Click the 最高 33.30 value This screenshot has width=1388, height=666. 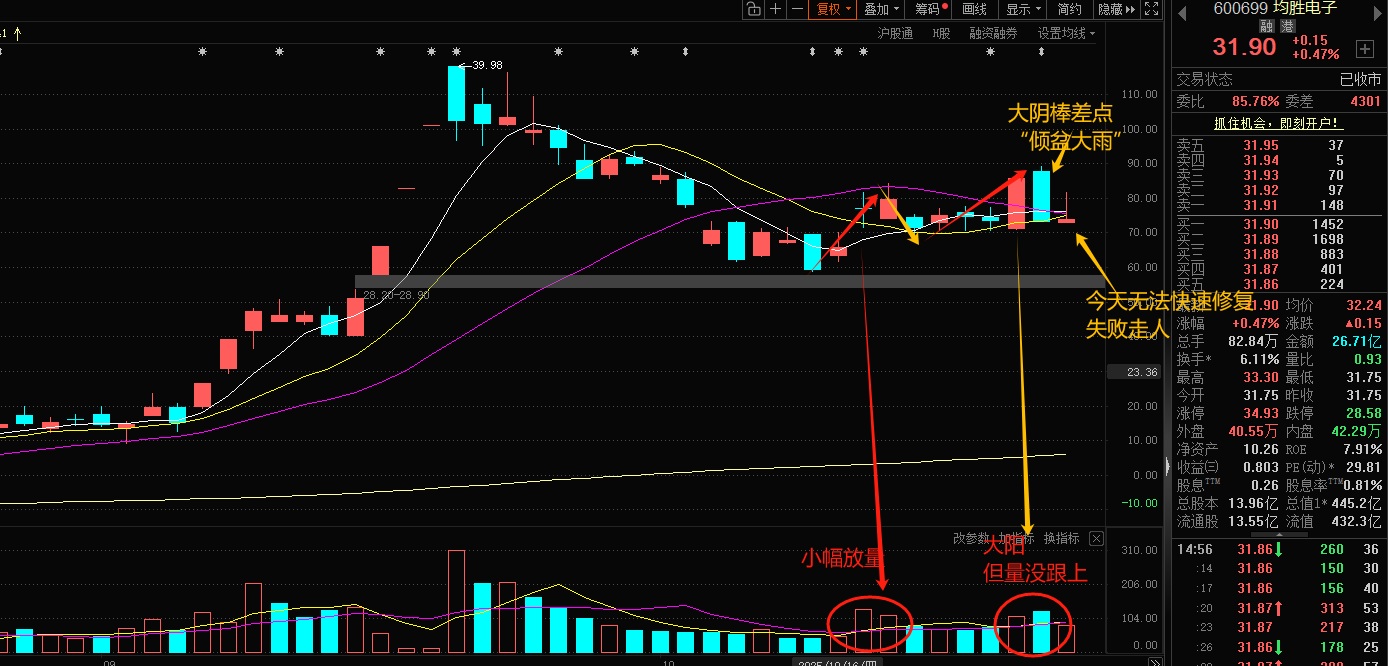(x=1260, y=377)
